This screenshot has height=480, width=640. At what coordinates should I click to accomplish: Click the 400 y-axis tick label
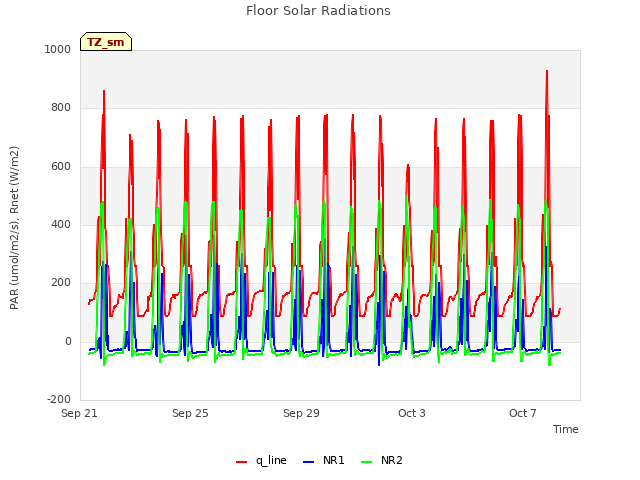tap(61, 224)
